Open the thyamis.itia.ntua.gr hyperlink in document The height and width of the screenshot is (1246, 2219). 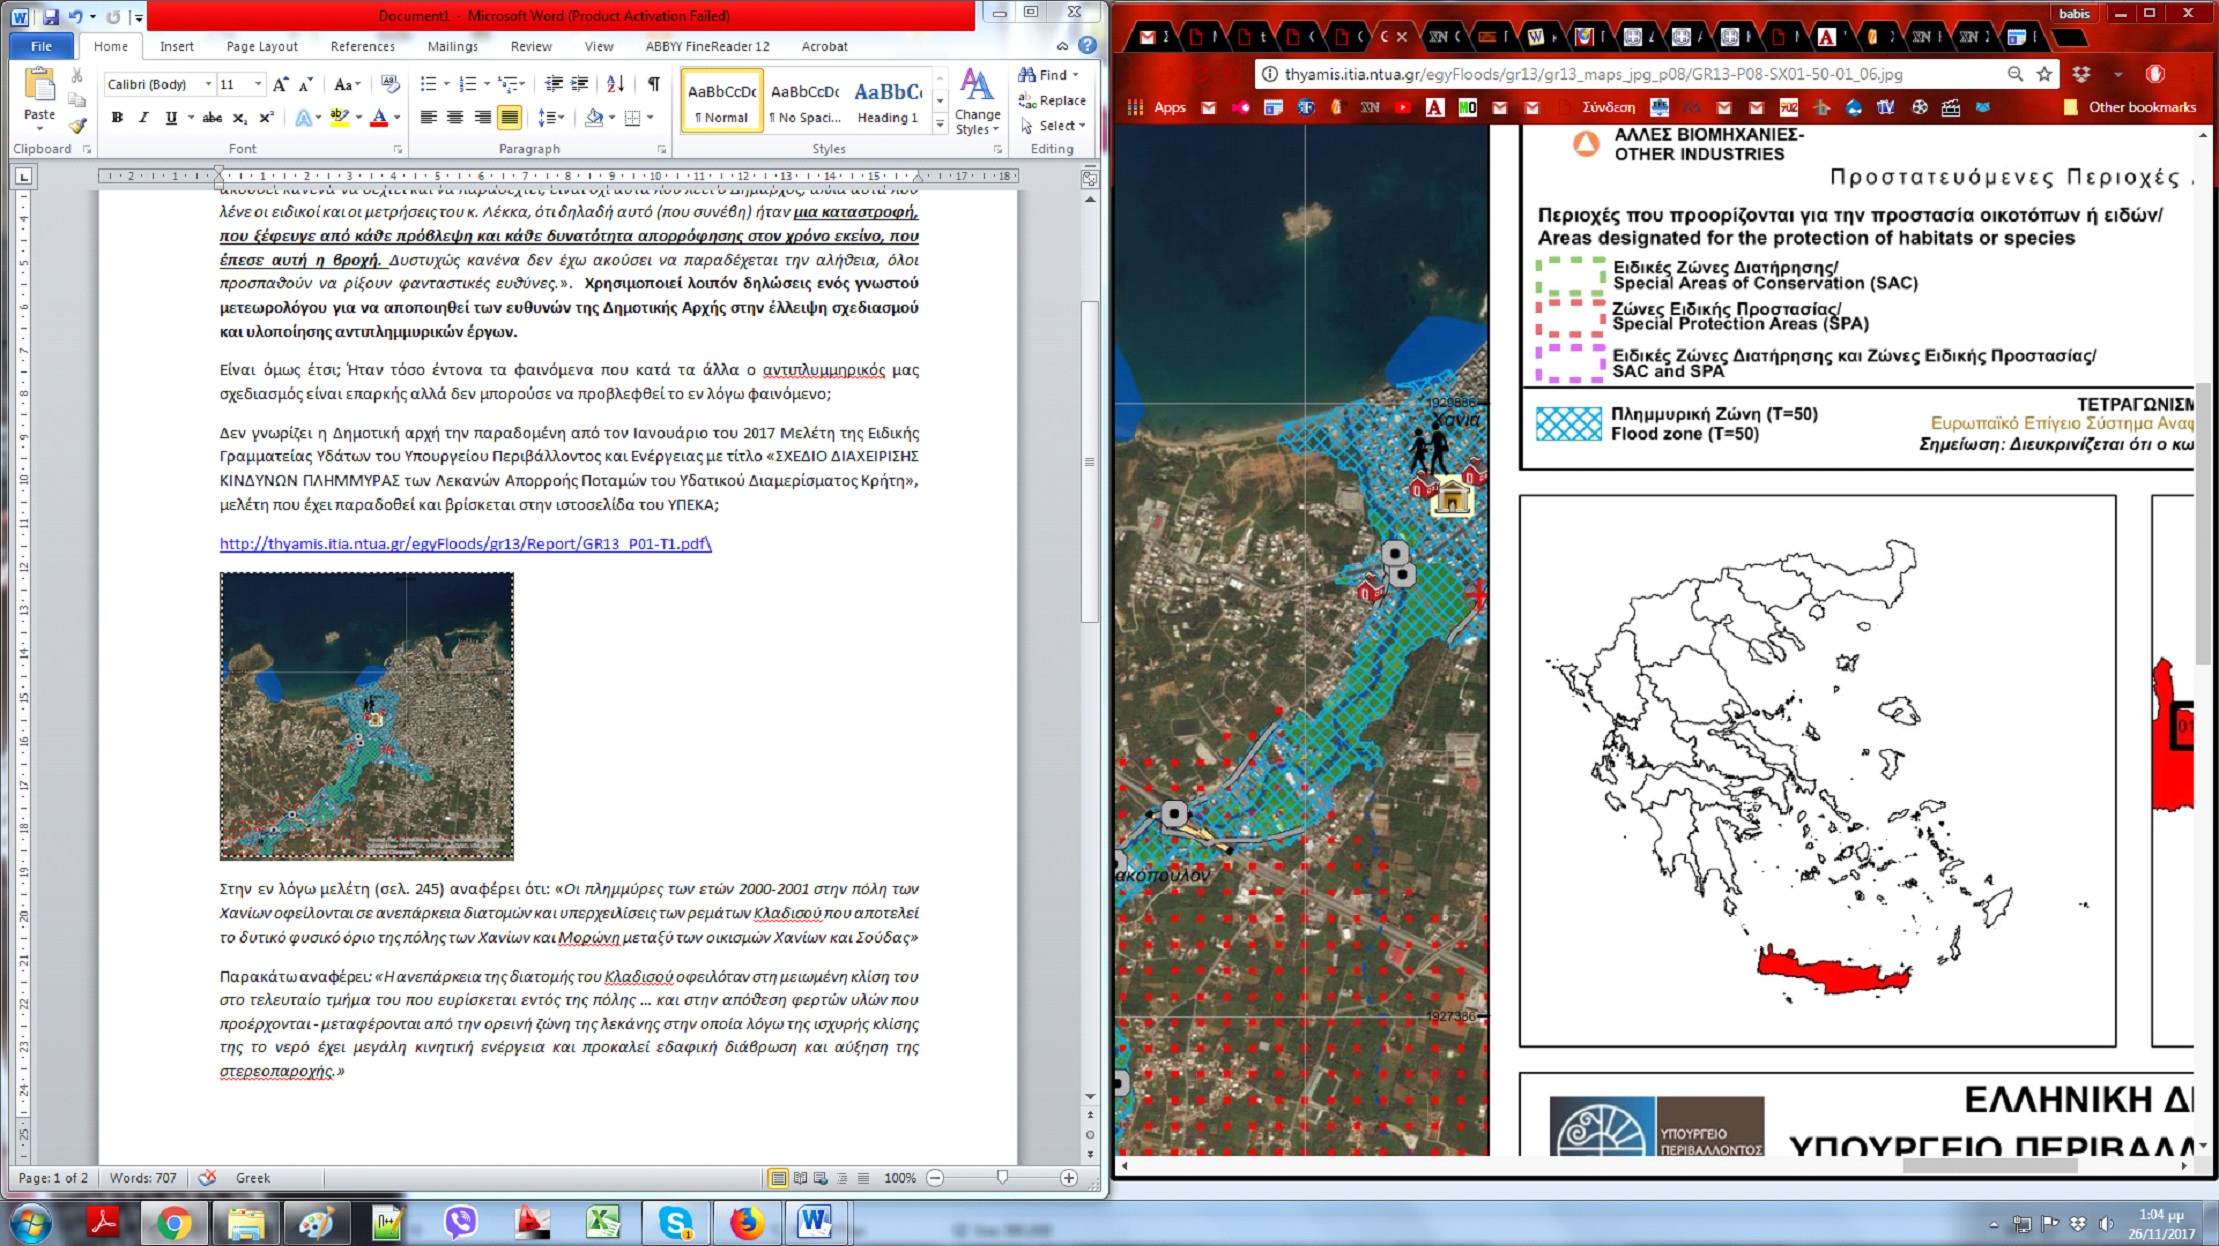pyautogui.click(x=465, y=544)
